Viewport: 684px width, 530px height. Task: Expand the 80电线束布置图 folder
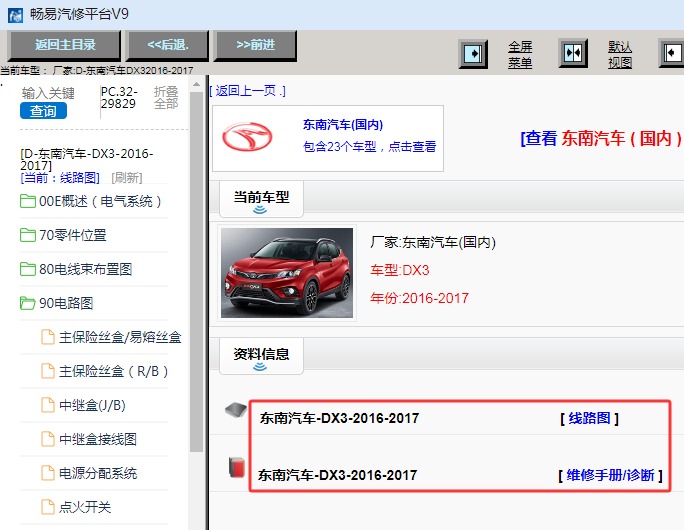[86, 270]
